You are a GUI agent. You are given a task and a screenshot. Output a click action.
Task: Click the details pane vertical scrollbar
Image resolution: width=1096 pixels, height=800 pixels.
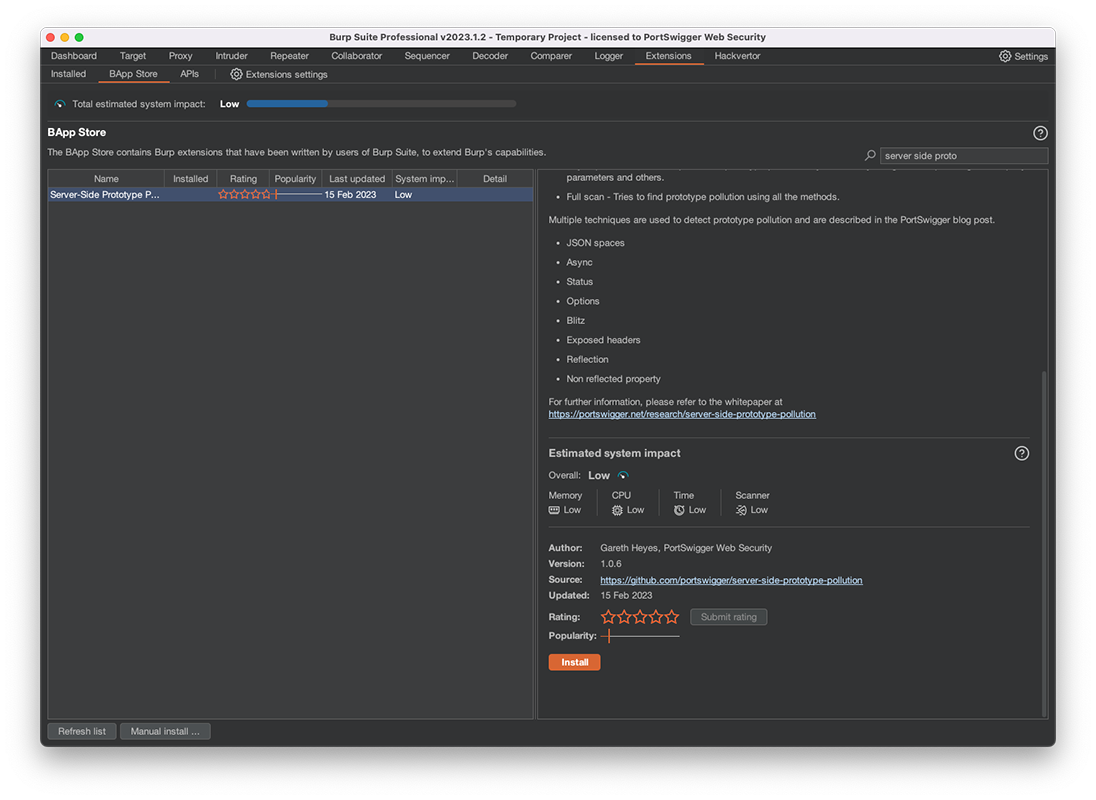pyautogui.click(x=1044, y=542)
